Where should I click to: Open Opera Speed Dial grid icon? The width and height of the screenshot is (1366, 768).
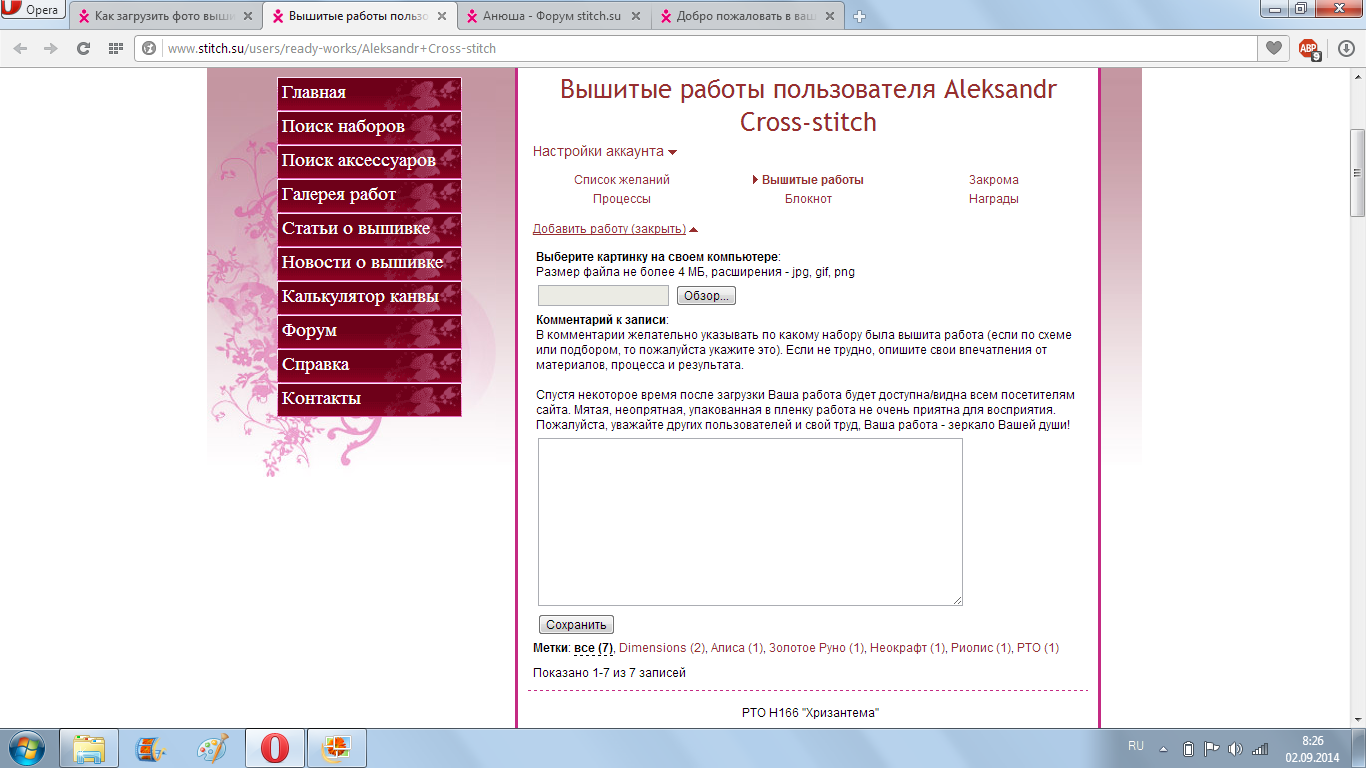click(115, 48)
